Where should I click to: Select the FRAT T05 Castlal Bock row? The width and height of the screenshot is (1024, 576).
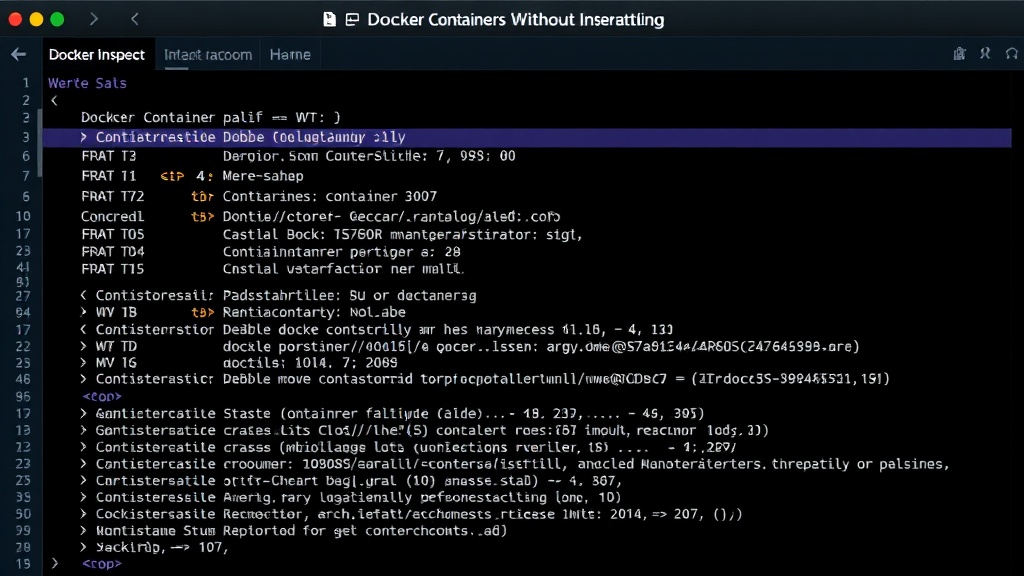(x=332, y=234)
